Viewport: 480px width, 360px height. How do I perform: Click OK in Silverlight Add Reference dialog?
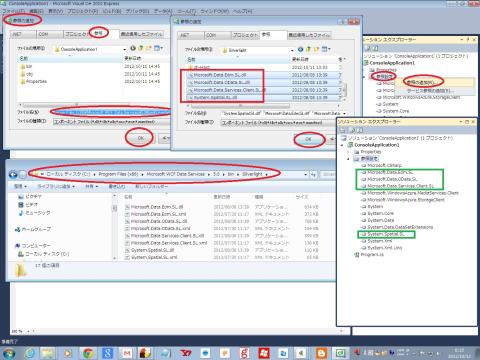pos(308,139)
